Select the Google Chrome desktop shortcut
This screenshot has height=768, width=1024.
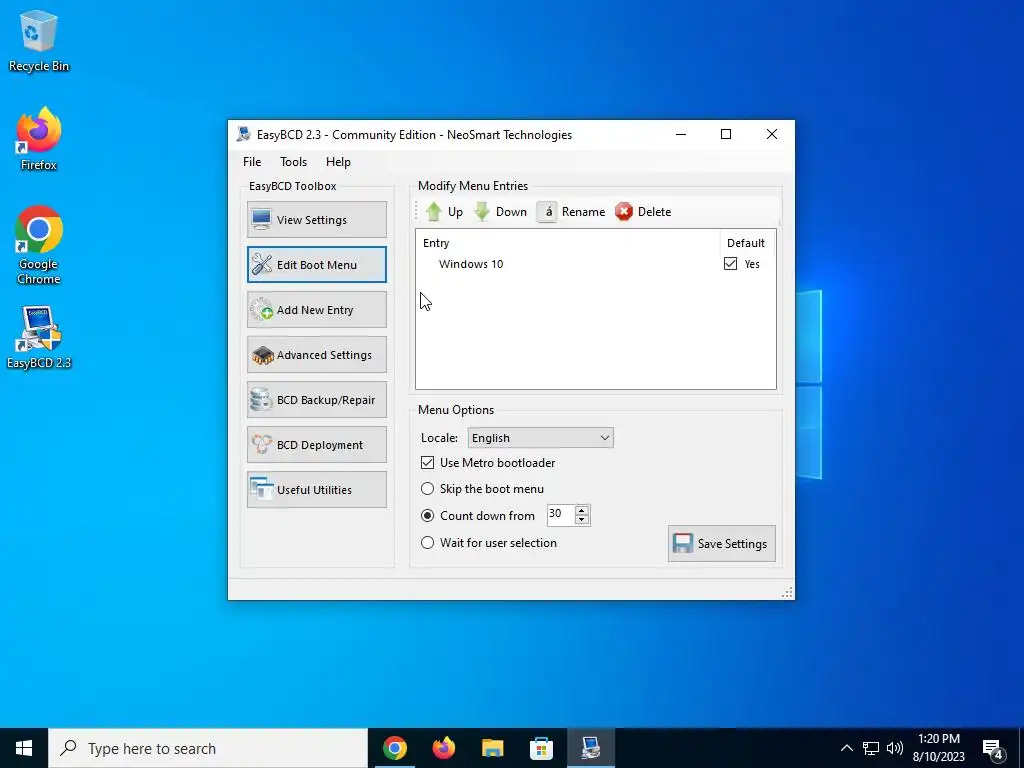coord(39,245)
